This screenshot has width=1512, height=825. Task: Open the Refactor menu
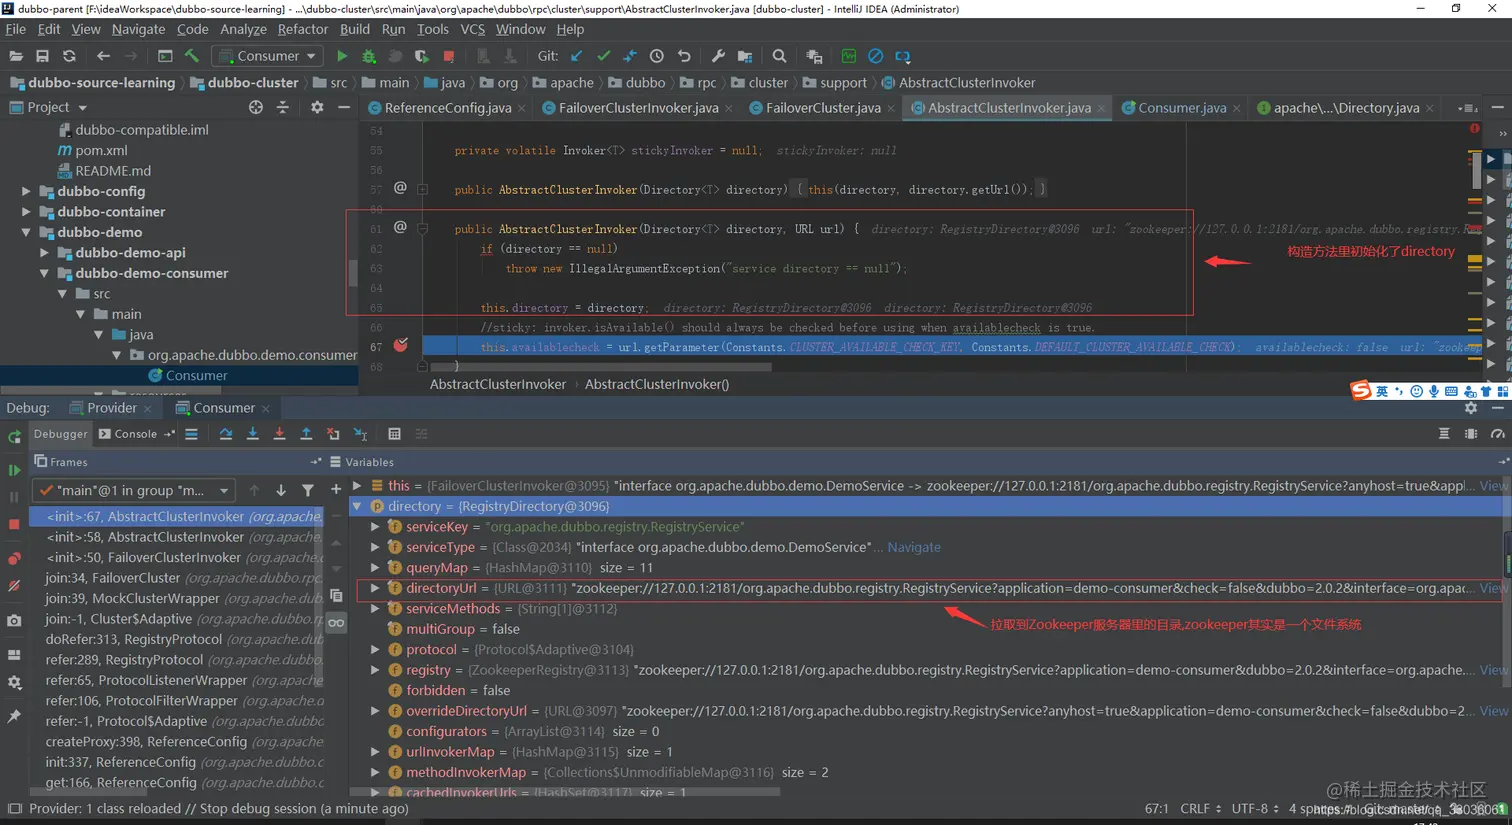point(302,29)
